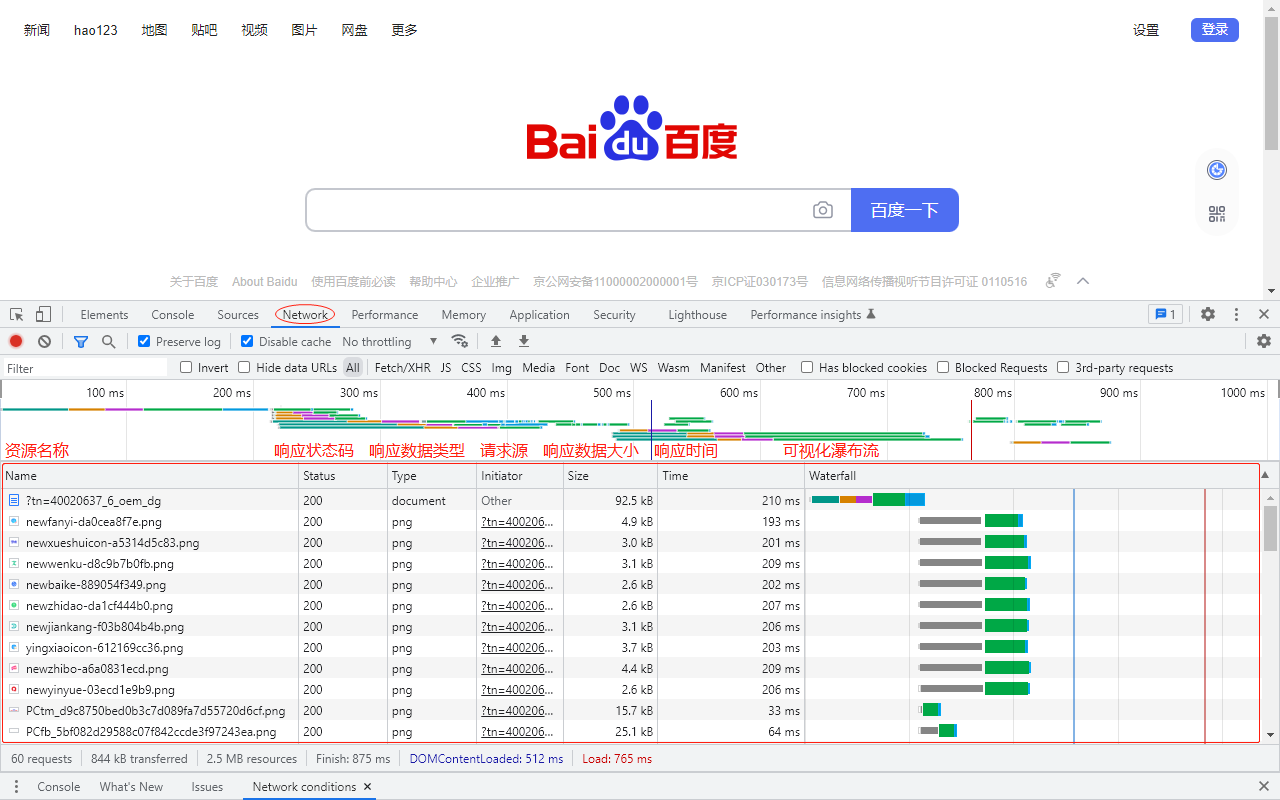The width and height of the screenshot is (1280, 800).
Task: Activate the inspect element picker icon
Action: coord(17,314)
